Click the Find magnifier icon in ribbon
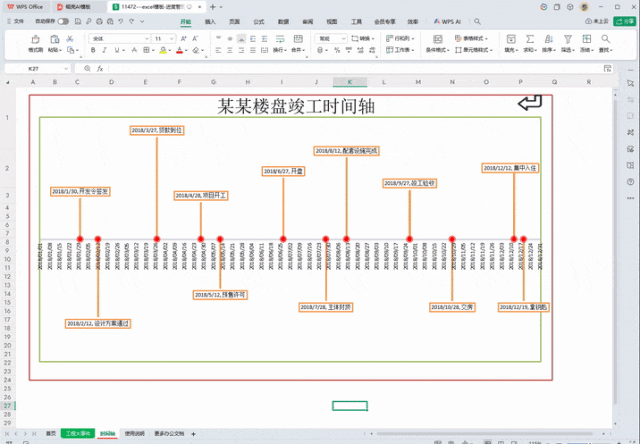 [605, 39]
